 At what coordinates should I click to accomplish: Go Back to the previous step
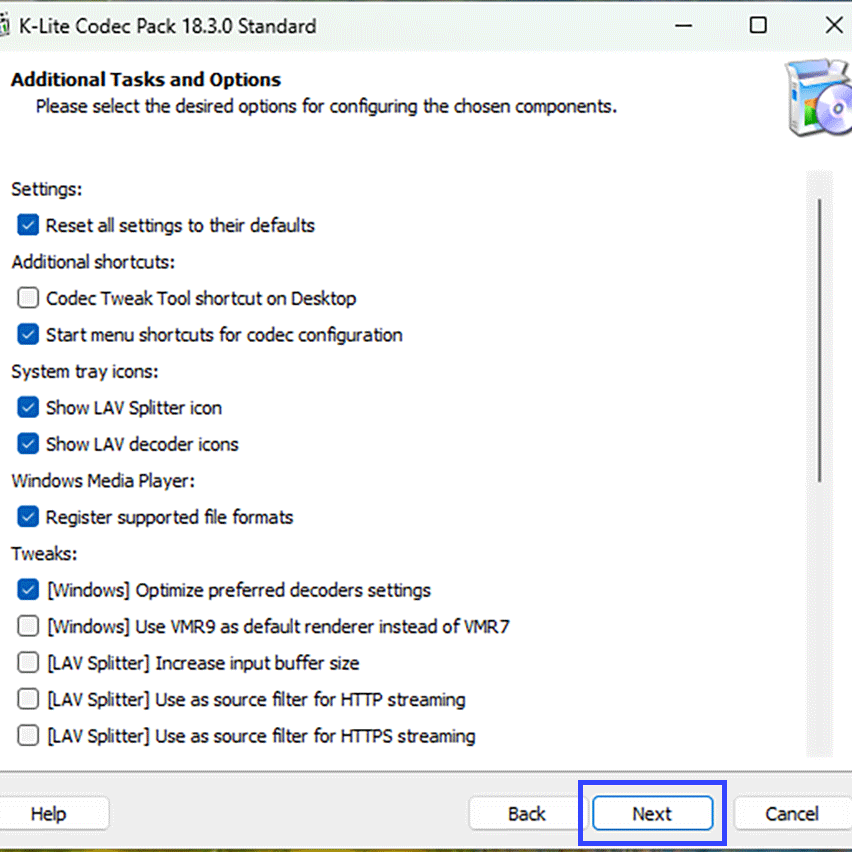click(x=526, y=814)
